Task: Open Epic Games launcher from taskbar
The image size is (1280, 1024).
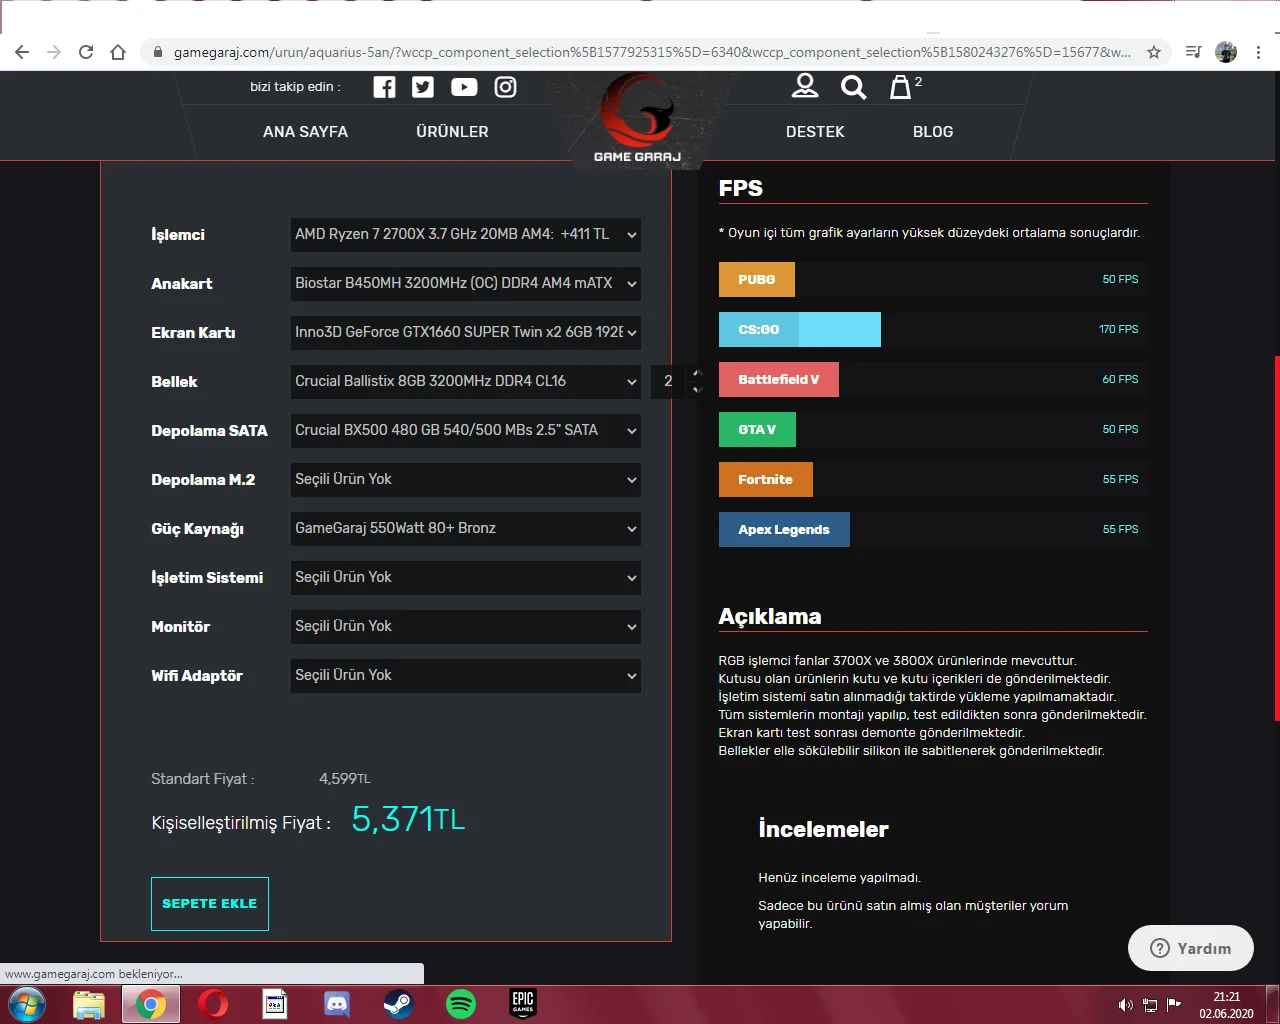Action: click(523, 1004)
